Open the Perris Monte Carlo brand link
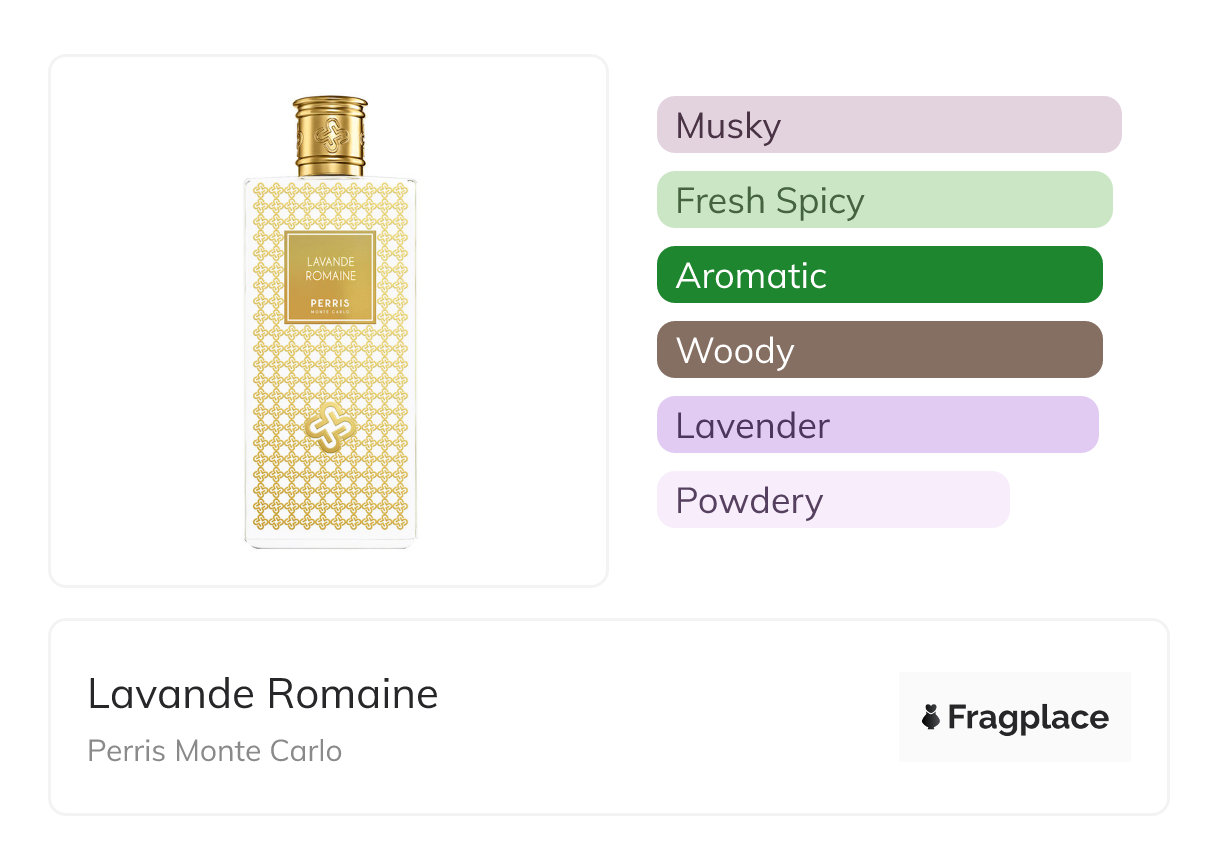Screen dimensions: 1218x864 pyautogui.click(x=215, y=751)
